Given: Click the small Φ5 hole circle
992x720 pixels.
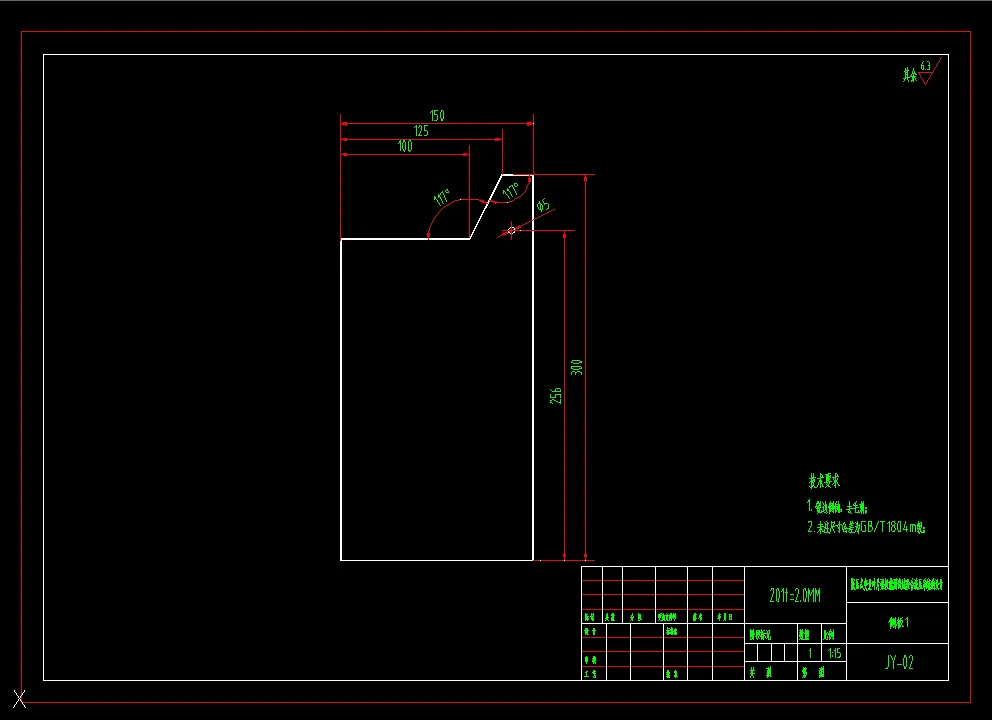Looking at the screenshot, I should point(511,230).
